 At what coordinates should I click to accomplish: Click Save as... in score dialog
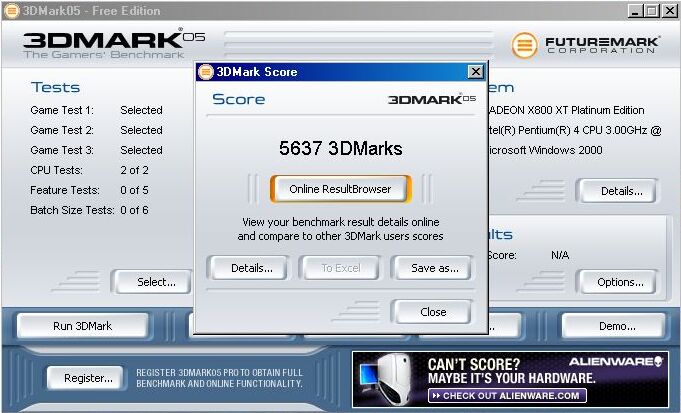pos(432,268)
